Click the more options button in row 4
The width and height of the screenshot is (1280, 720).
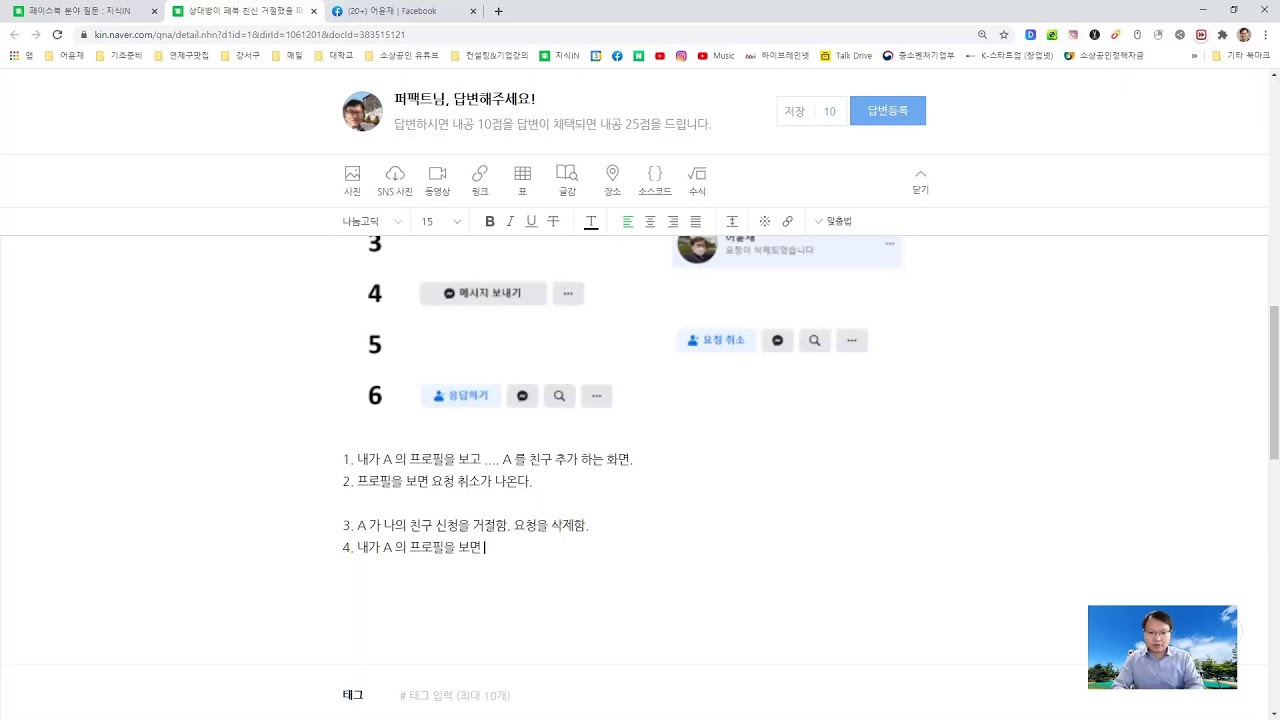coord(568,293)
